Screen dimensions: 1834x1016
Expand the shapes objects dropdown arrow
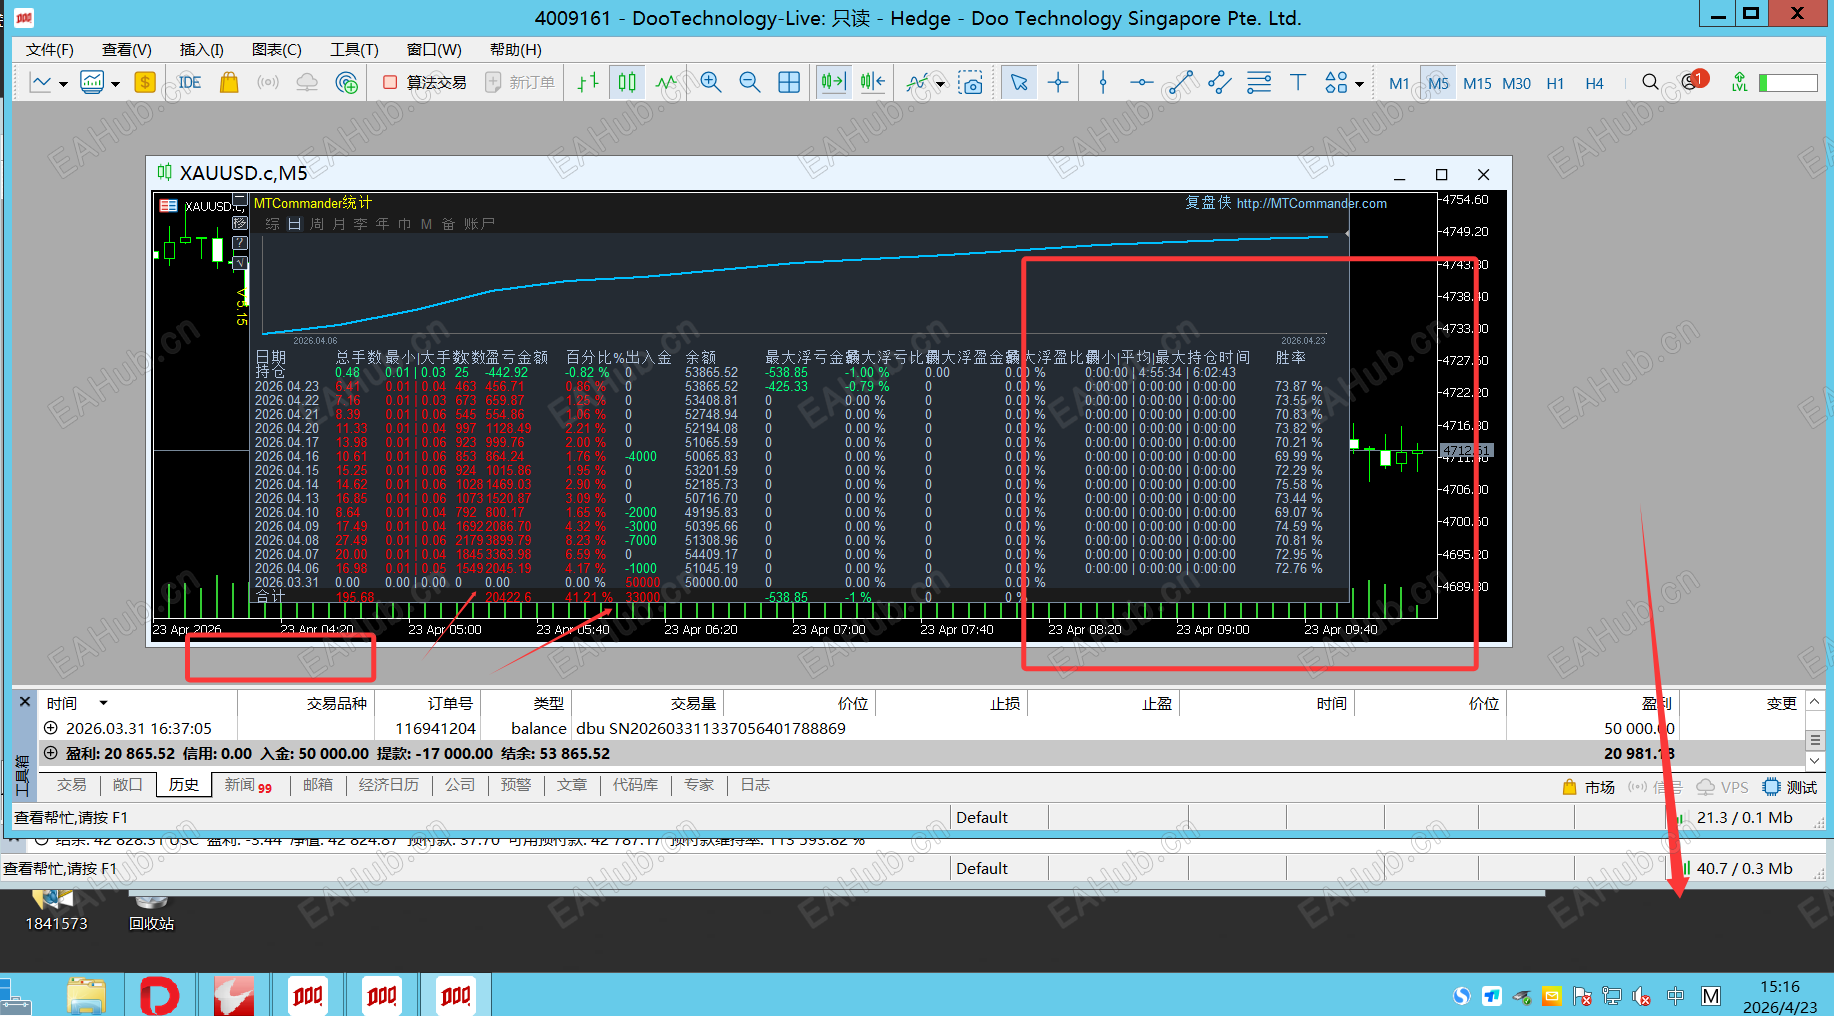(x=1359, y=85)
